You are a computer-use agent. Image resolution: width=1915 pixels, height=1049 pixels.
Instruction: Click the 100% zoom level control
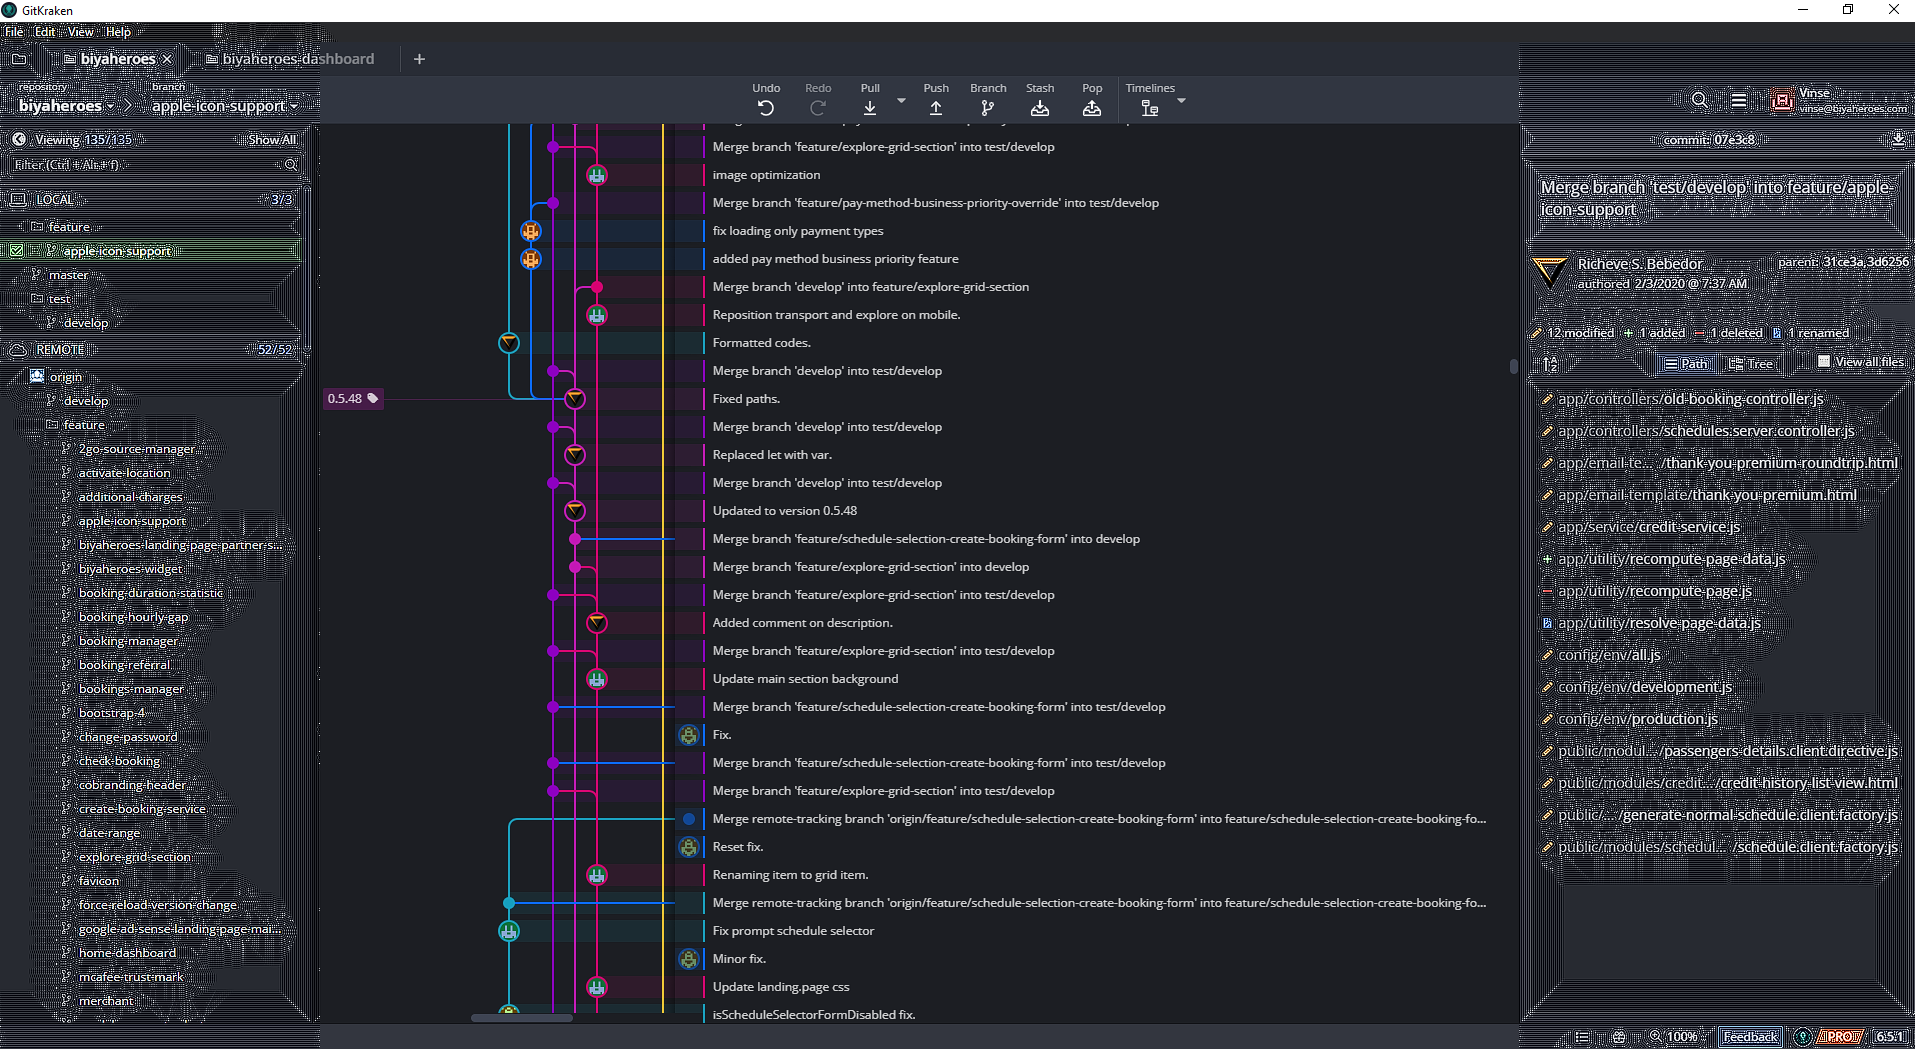point(1674,1037)
